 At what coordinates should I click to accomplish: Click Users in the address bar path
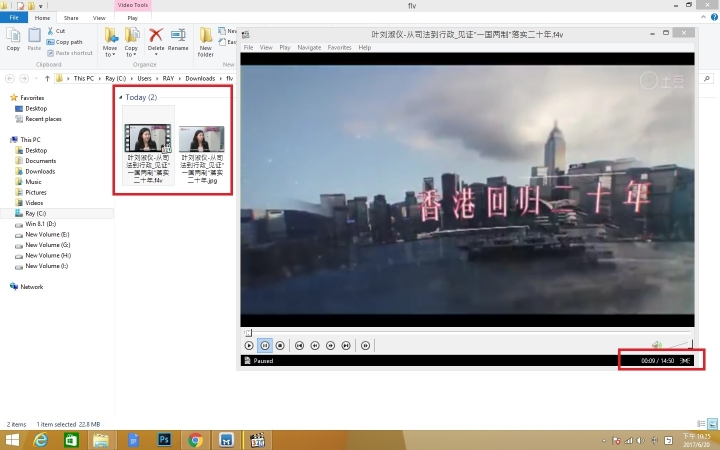tap(144, 79)
